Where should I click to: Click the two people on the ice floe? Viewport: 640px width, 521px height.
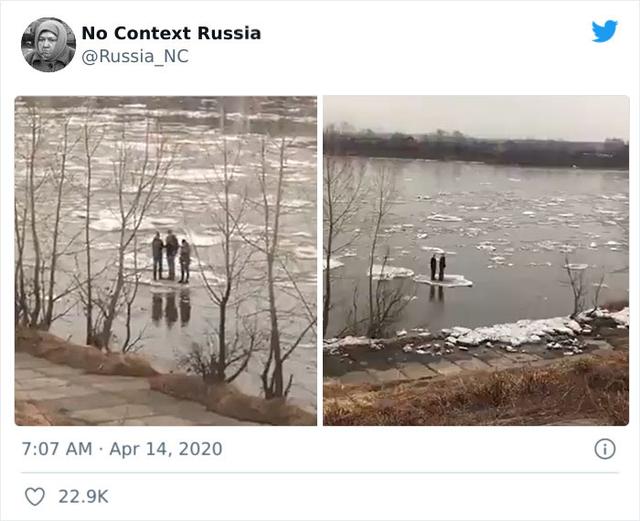(x=438, y=268)
